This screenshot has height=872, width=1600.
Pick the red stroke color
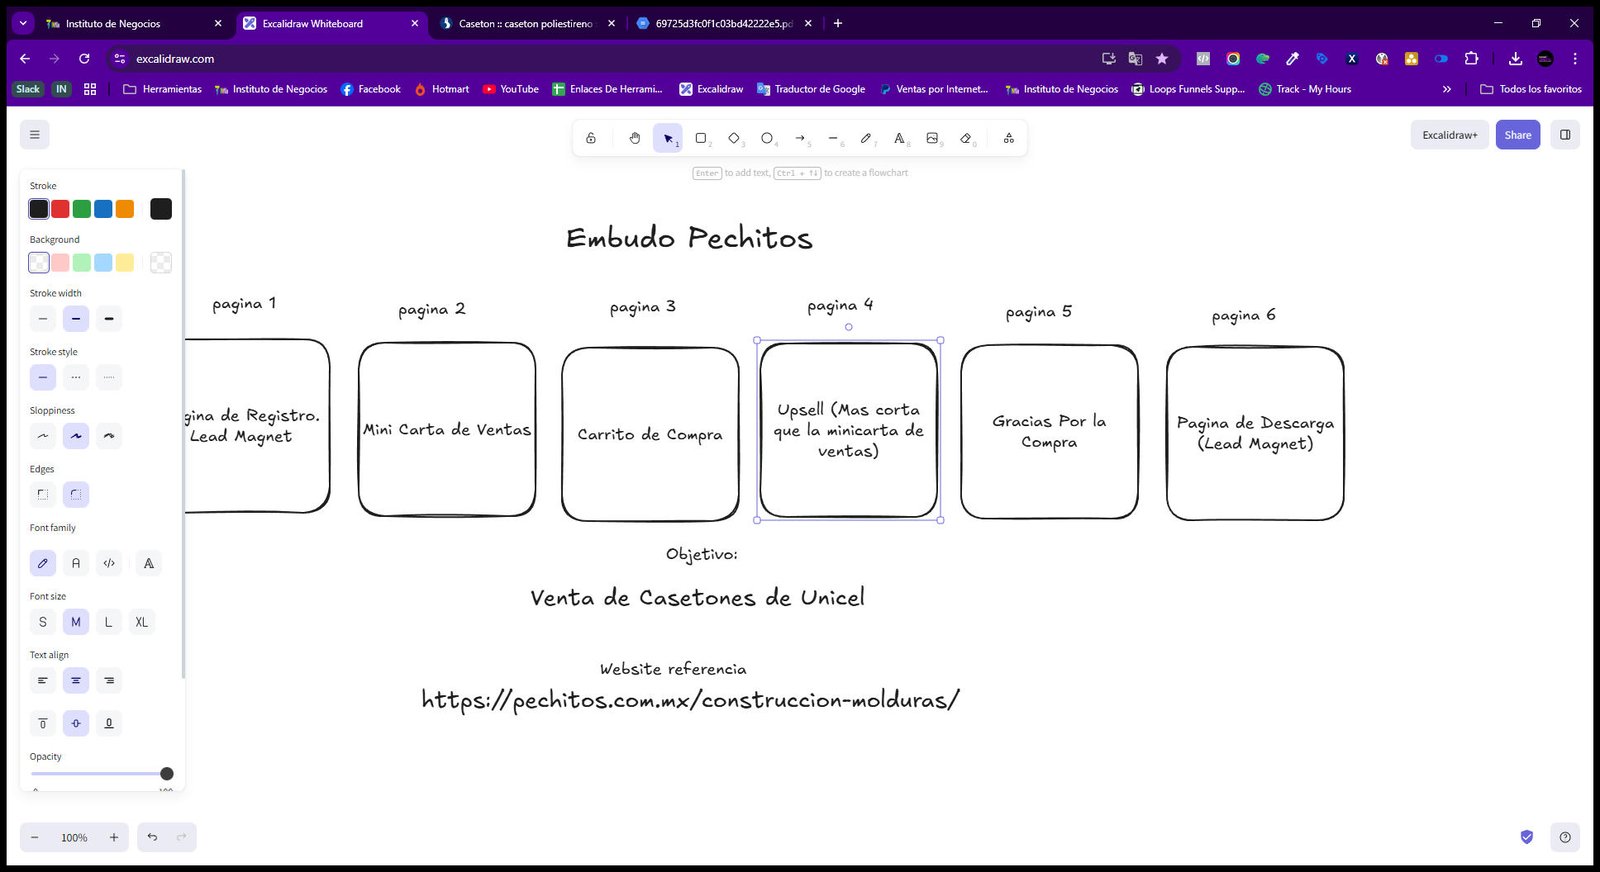(60, 209)
